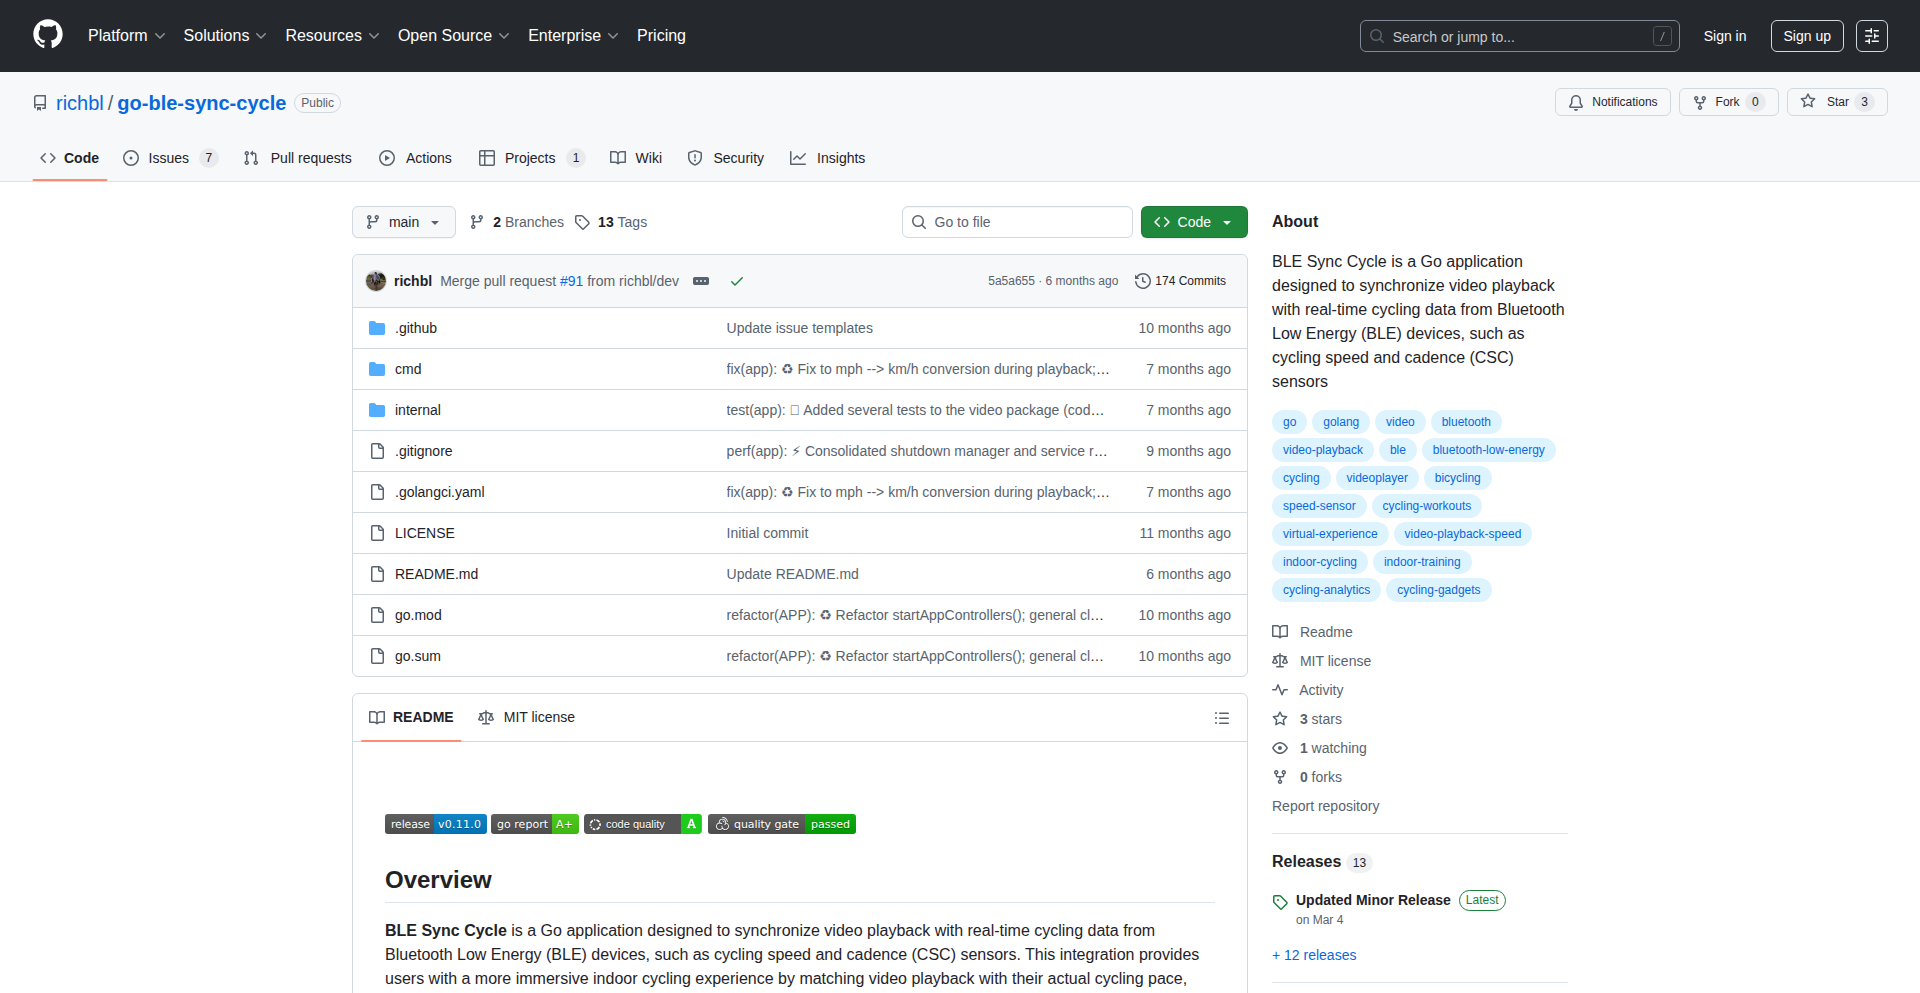Switch to the Security tab

pos(726,158)
